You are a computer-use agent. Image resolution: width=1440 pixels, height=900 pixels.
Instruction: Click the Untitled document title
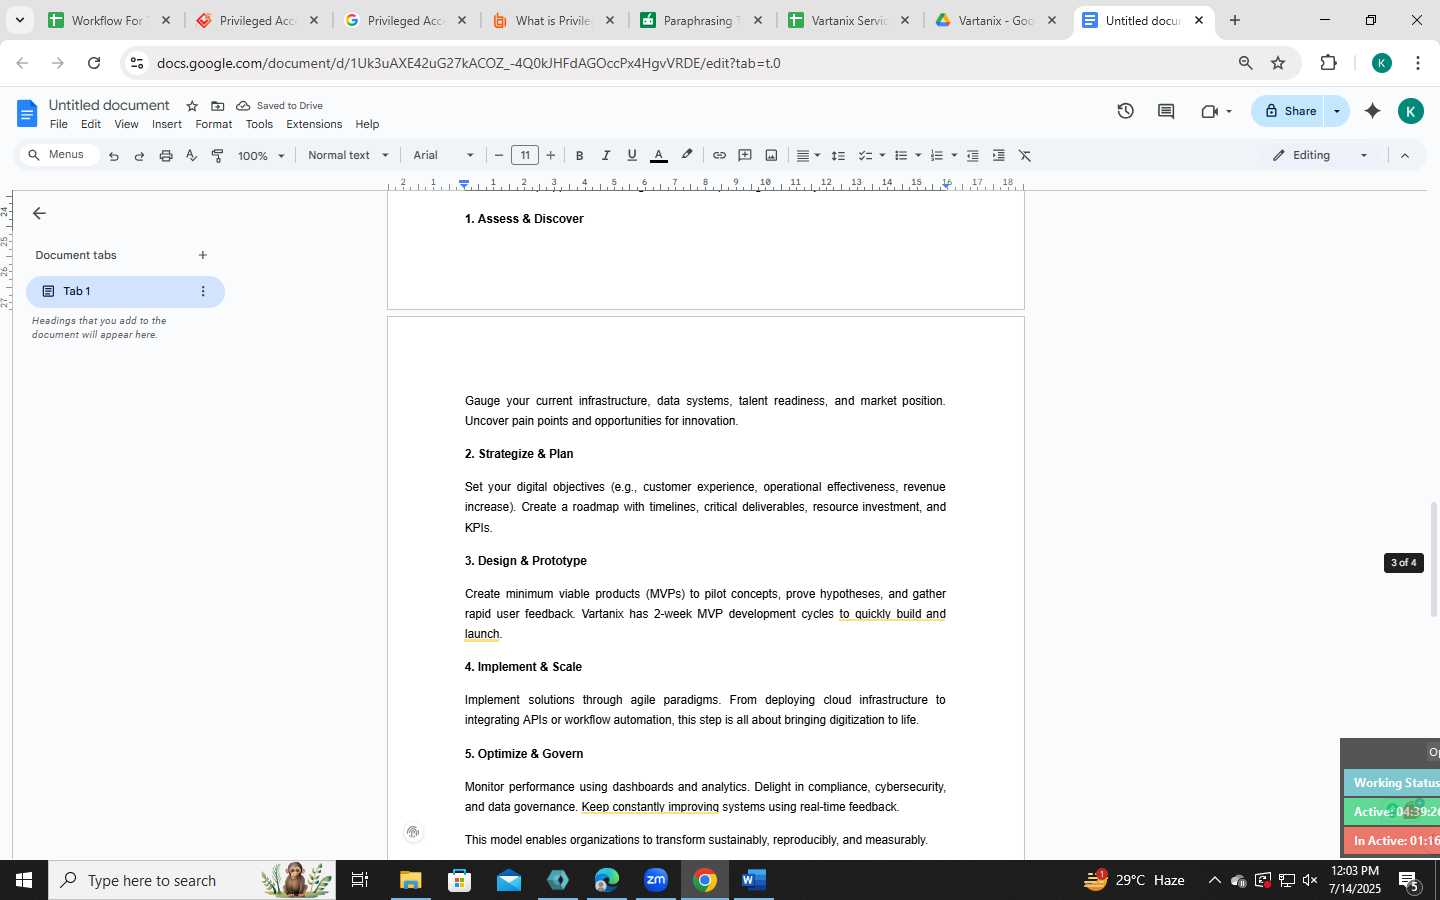(x=109, y=106)
